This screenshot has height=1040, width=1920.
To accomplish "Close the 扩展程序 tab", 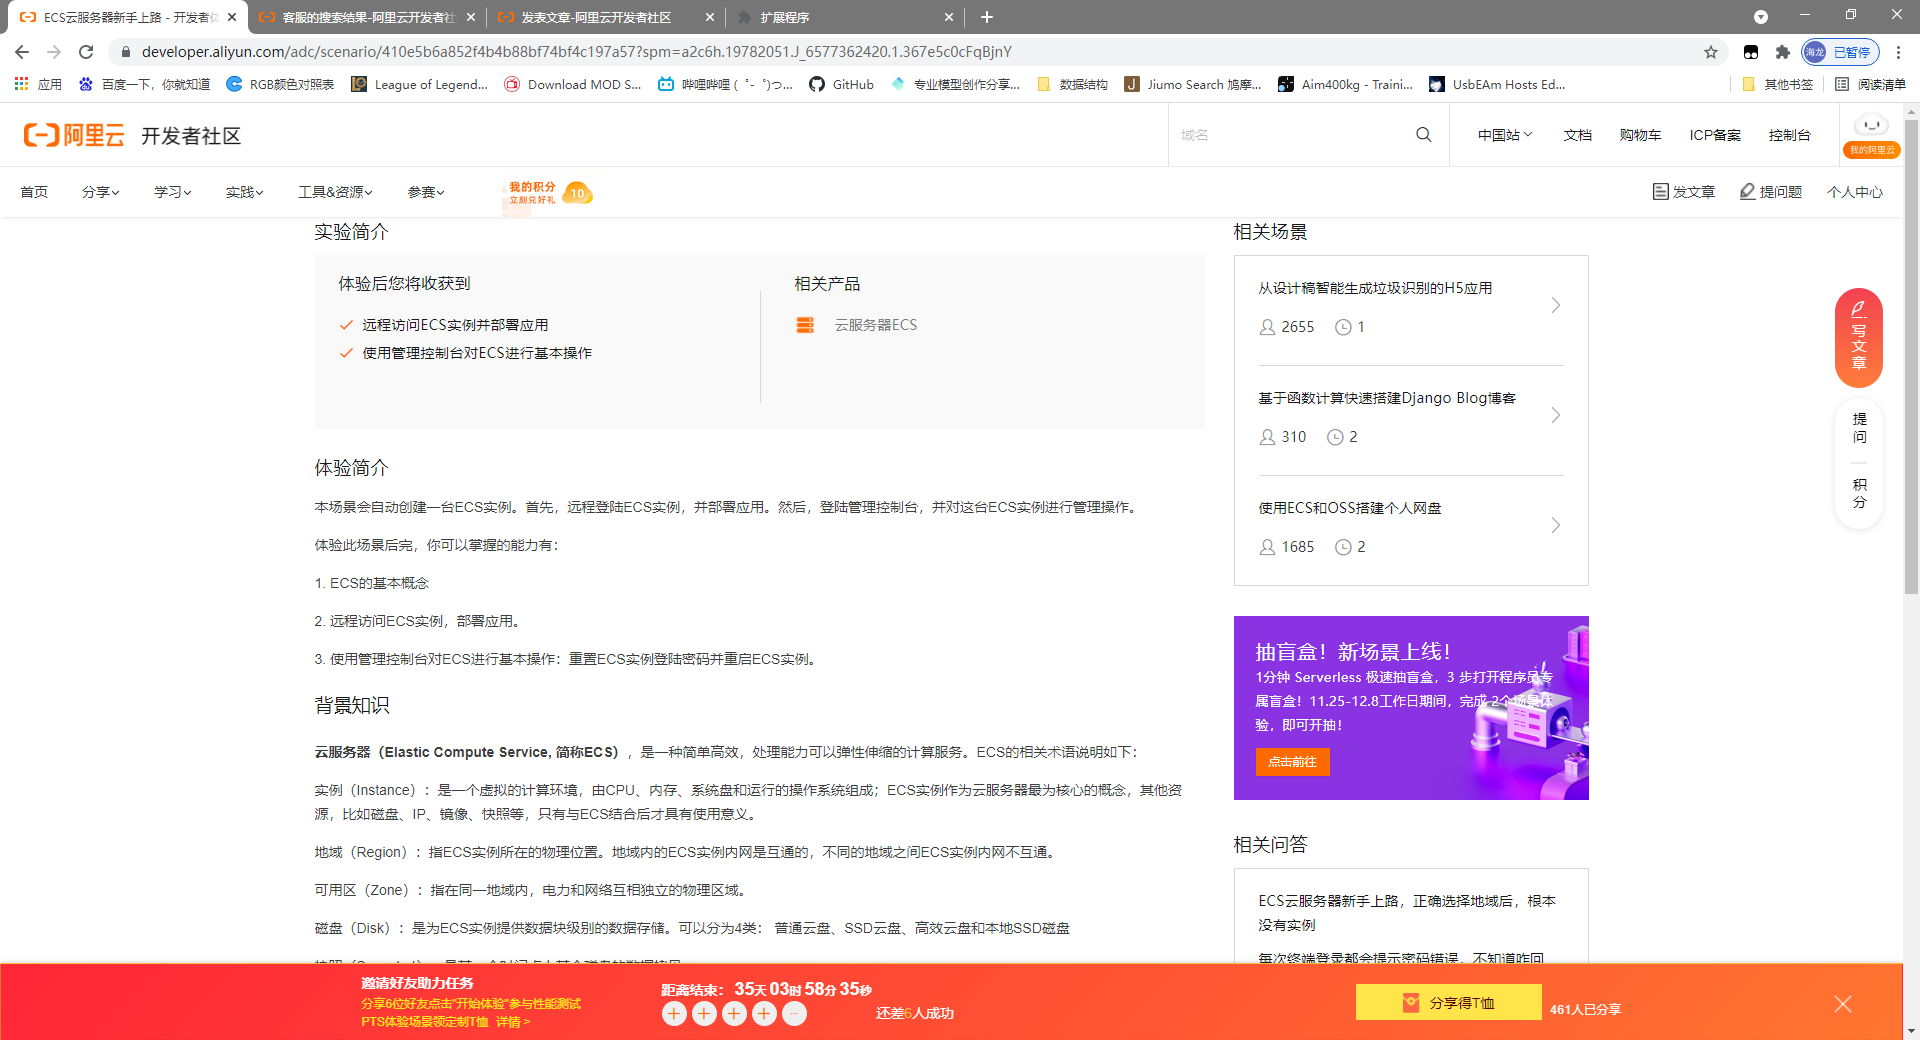I will [948, 17].
